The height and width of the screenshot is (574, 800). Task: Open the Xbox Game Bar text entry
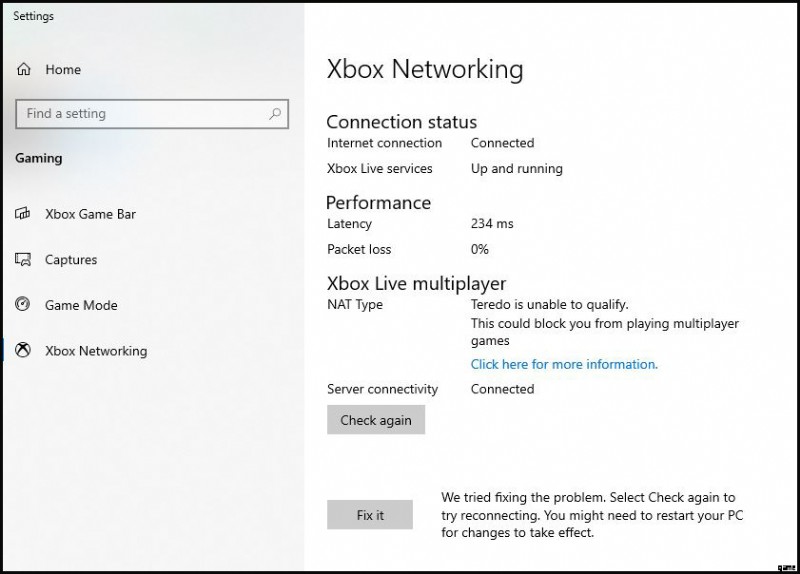(90, 214)
